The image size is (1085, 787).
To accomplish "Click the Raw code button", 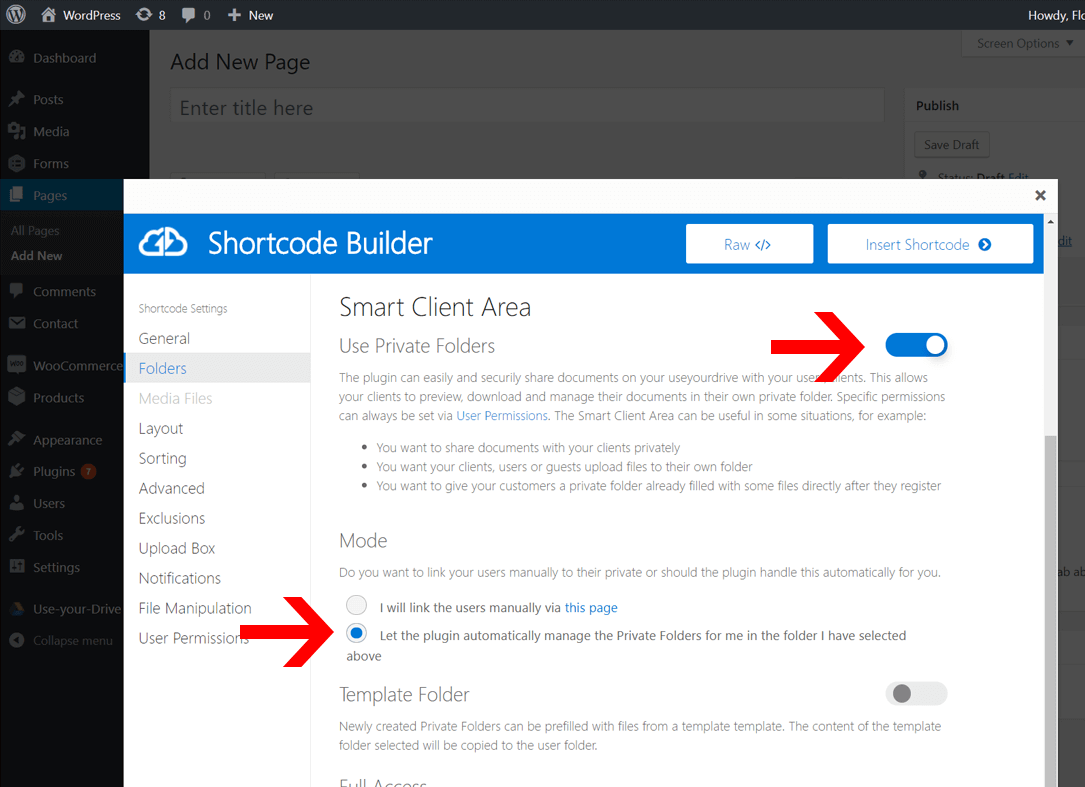I will pyautogui.click(x=749, y=244).
